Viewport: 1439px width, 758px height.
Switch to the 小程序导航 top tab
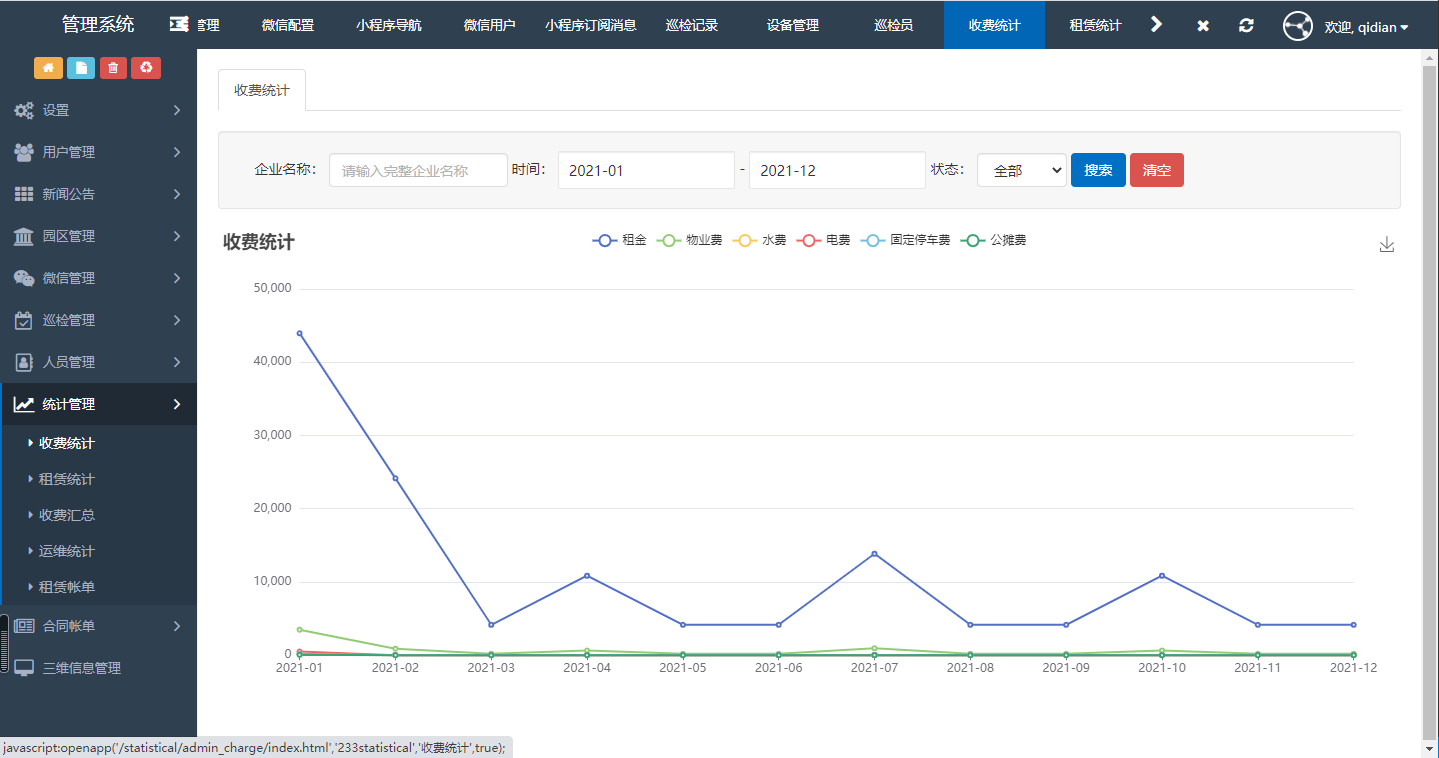coord(389,25)
